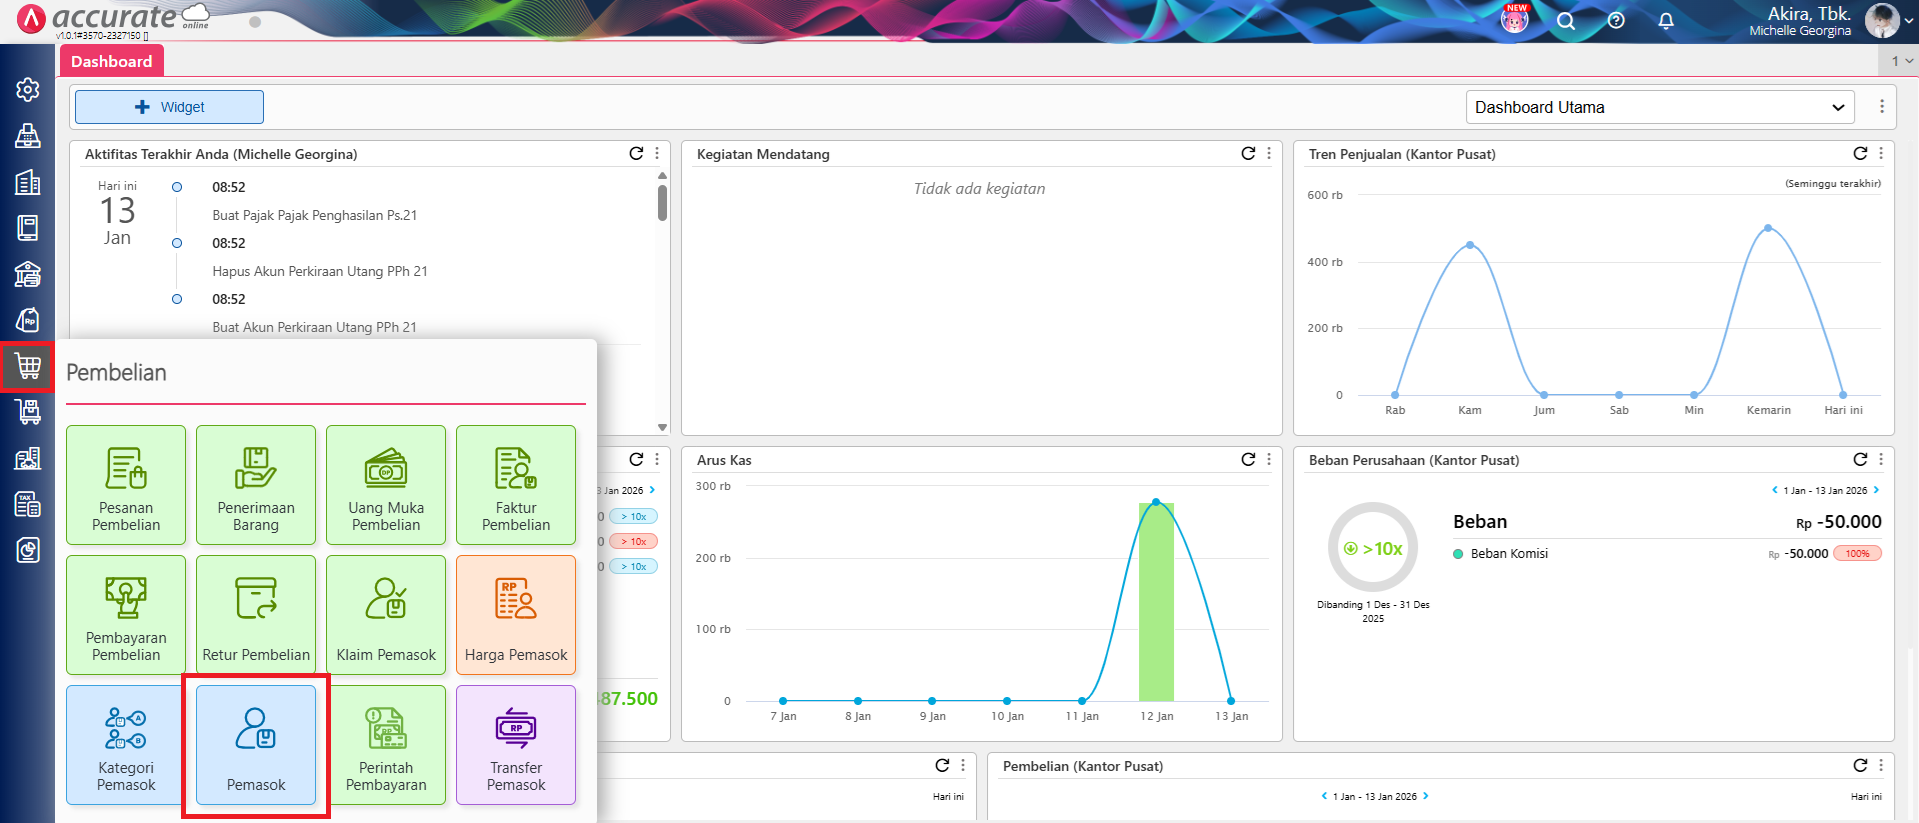Open Harga Pemasok tile
The width and height of the screenshot is (1919, 823).
[516, 615]
